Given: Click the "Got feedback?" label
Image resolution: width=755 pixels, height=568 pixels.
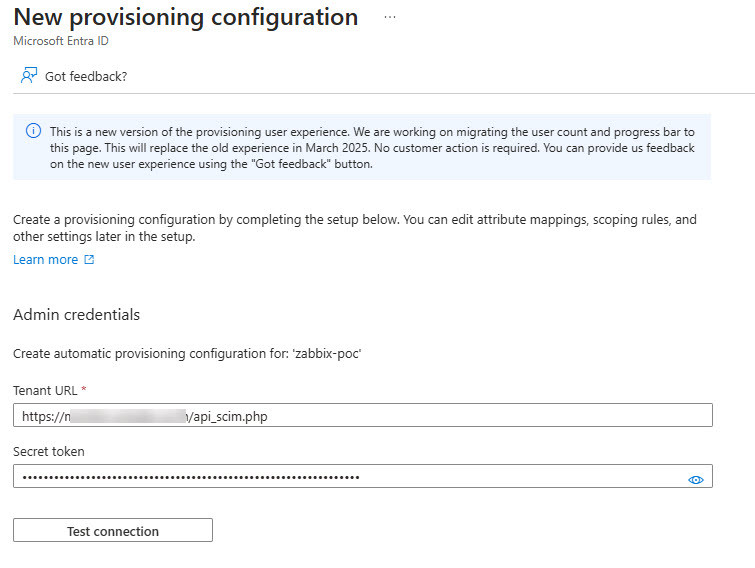Looking at the screenshot, I should tap(86, 76).
